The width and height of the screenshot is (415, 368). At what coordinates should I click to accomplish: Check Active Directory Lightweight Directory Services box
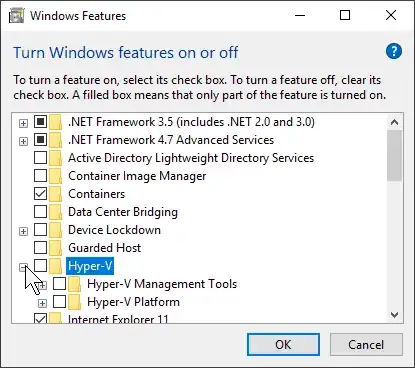click(x=40, y=158)
